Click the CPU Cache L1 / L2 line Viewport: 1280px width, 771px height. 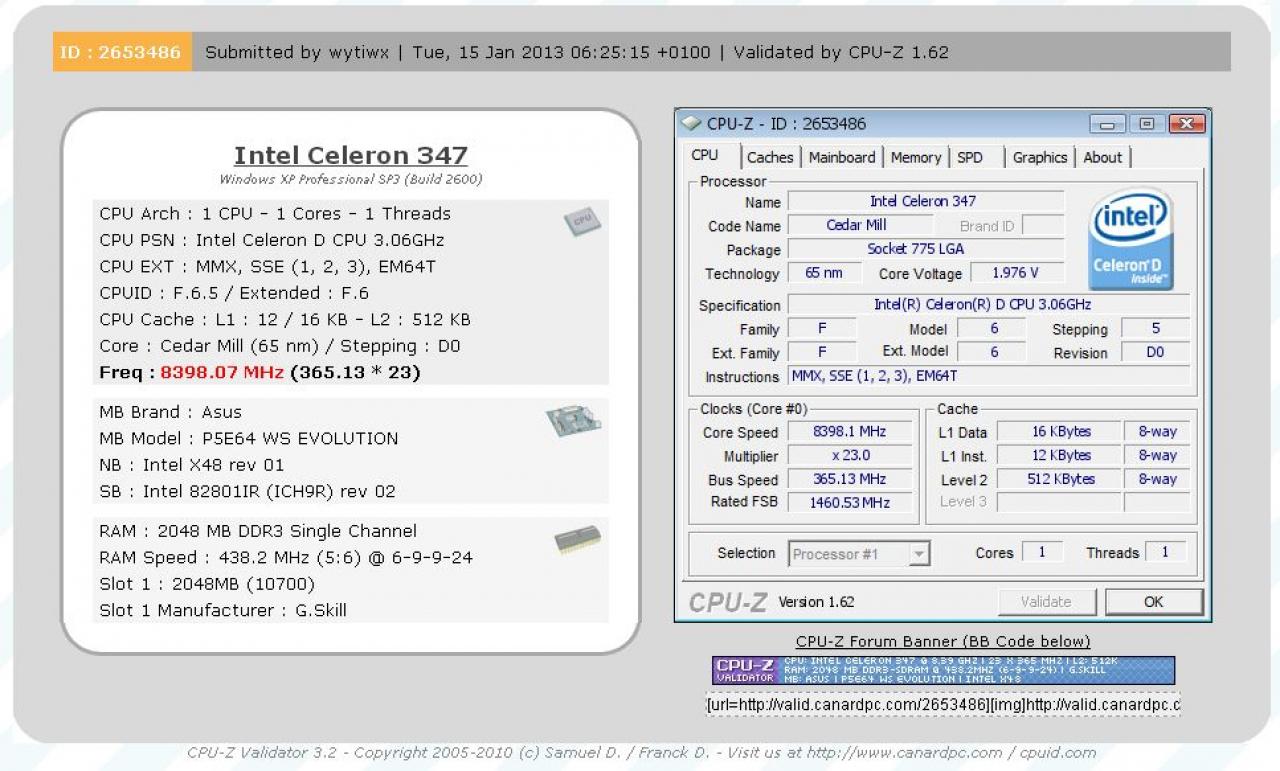285,320
